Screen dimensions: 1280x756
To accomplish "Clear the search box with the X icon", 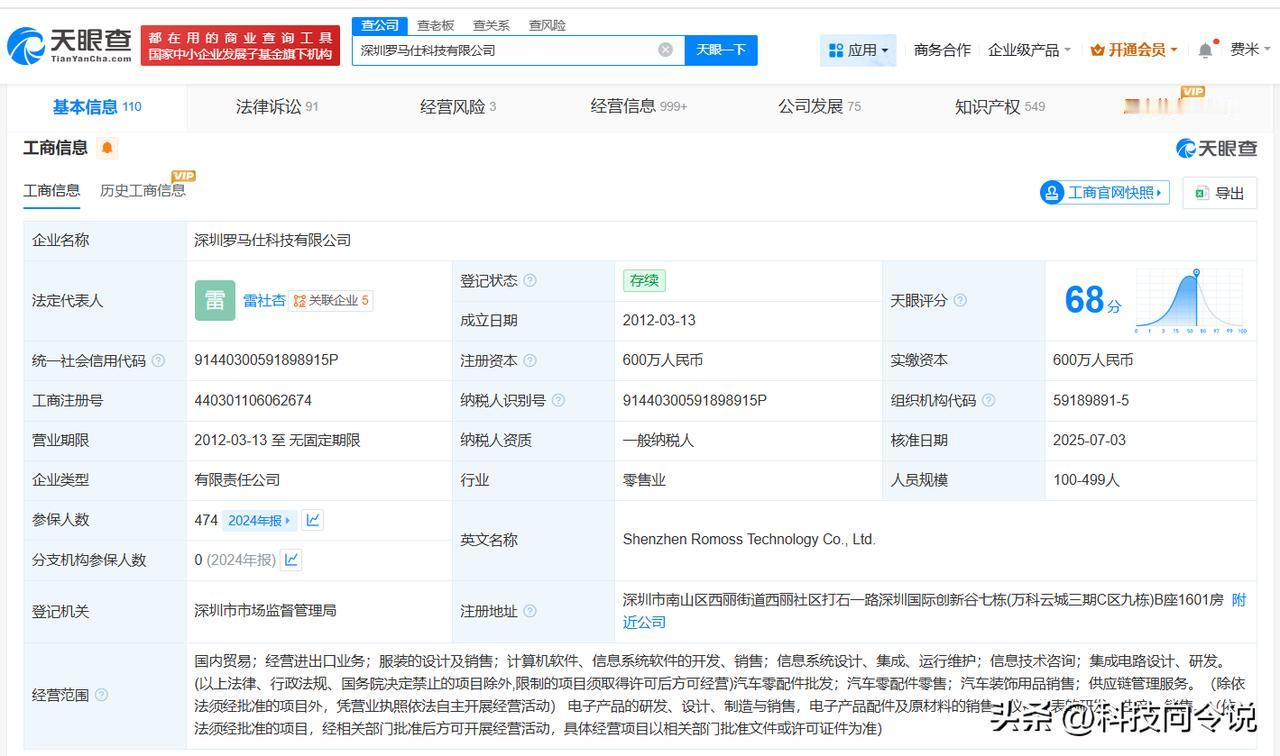I will coord(665,50).
